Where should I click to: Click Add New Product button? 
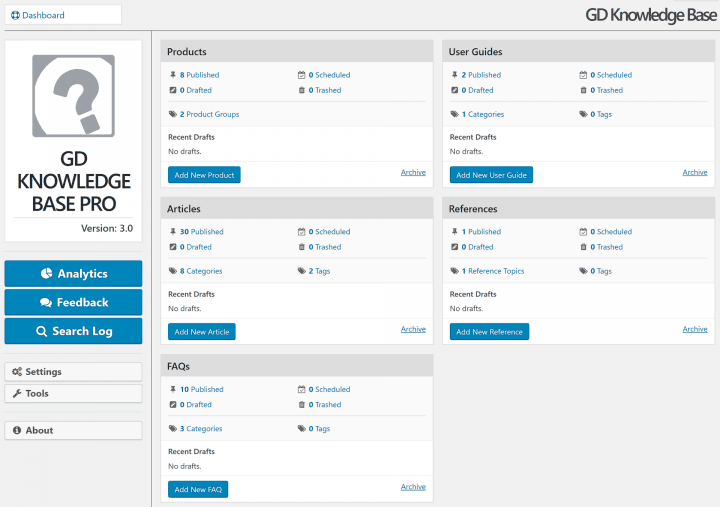(x=204, y=175)
